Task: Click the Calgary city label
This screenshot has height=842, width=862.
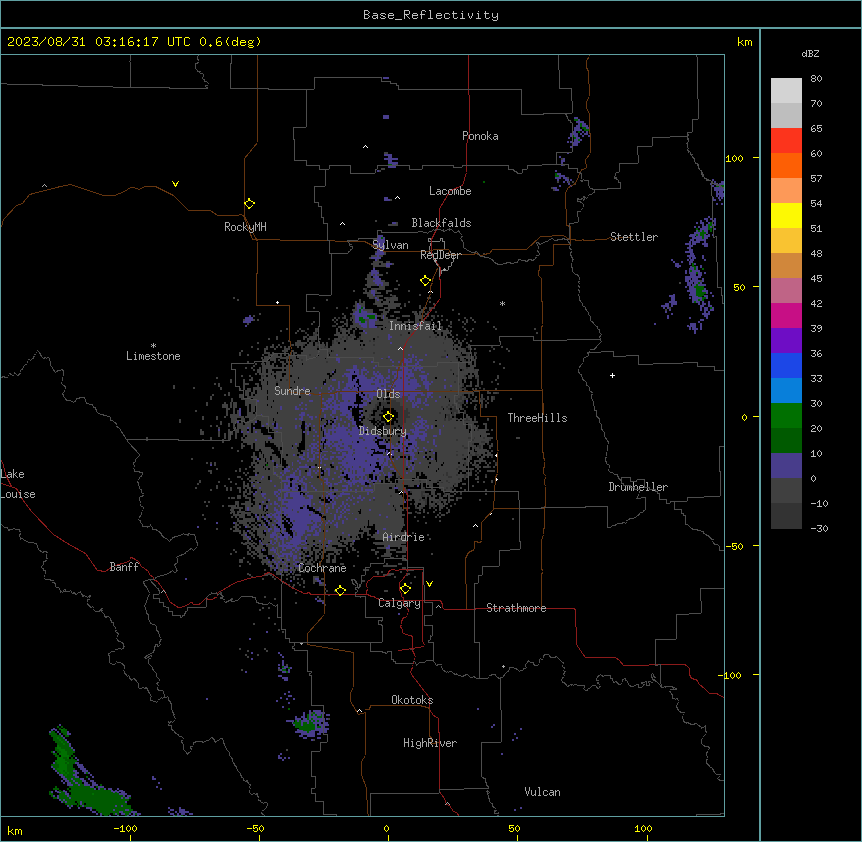Action: [399, 603]
